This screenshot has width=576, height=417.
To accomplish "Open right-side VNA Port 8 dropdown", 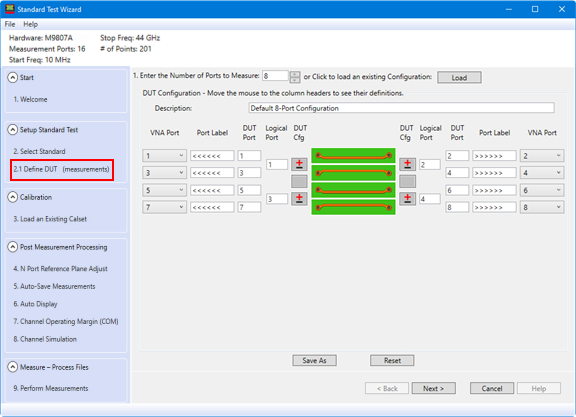I will 542,207.
